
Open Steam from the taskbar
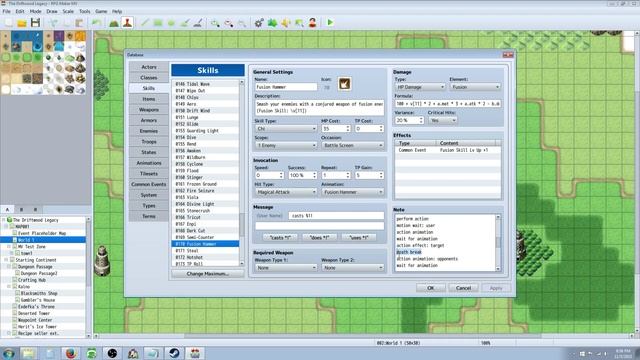(174, 353)
